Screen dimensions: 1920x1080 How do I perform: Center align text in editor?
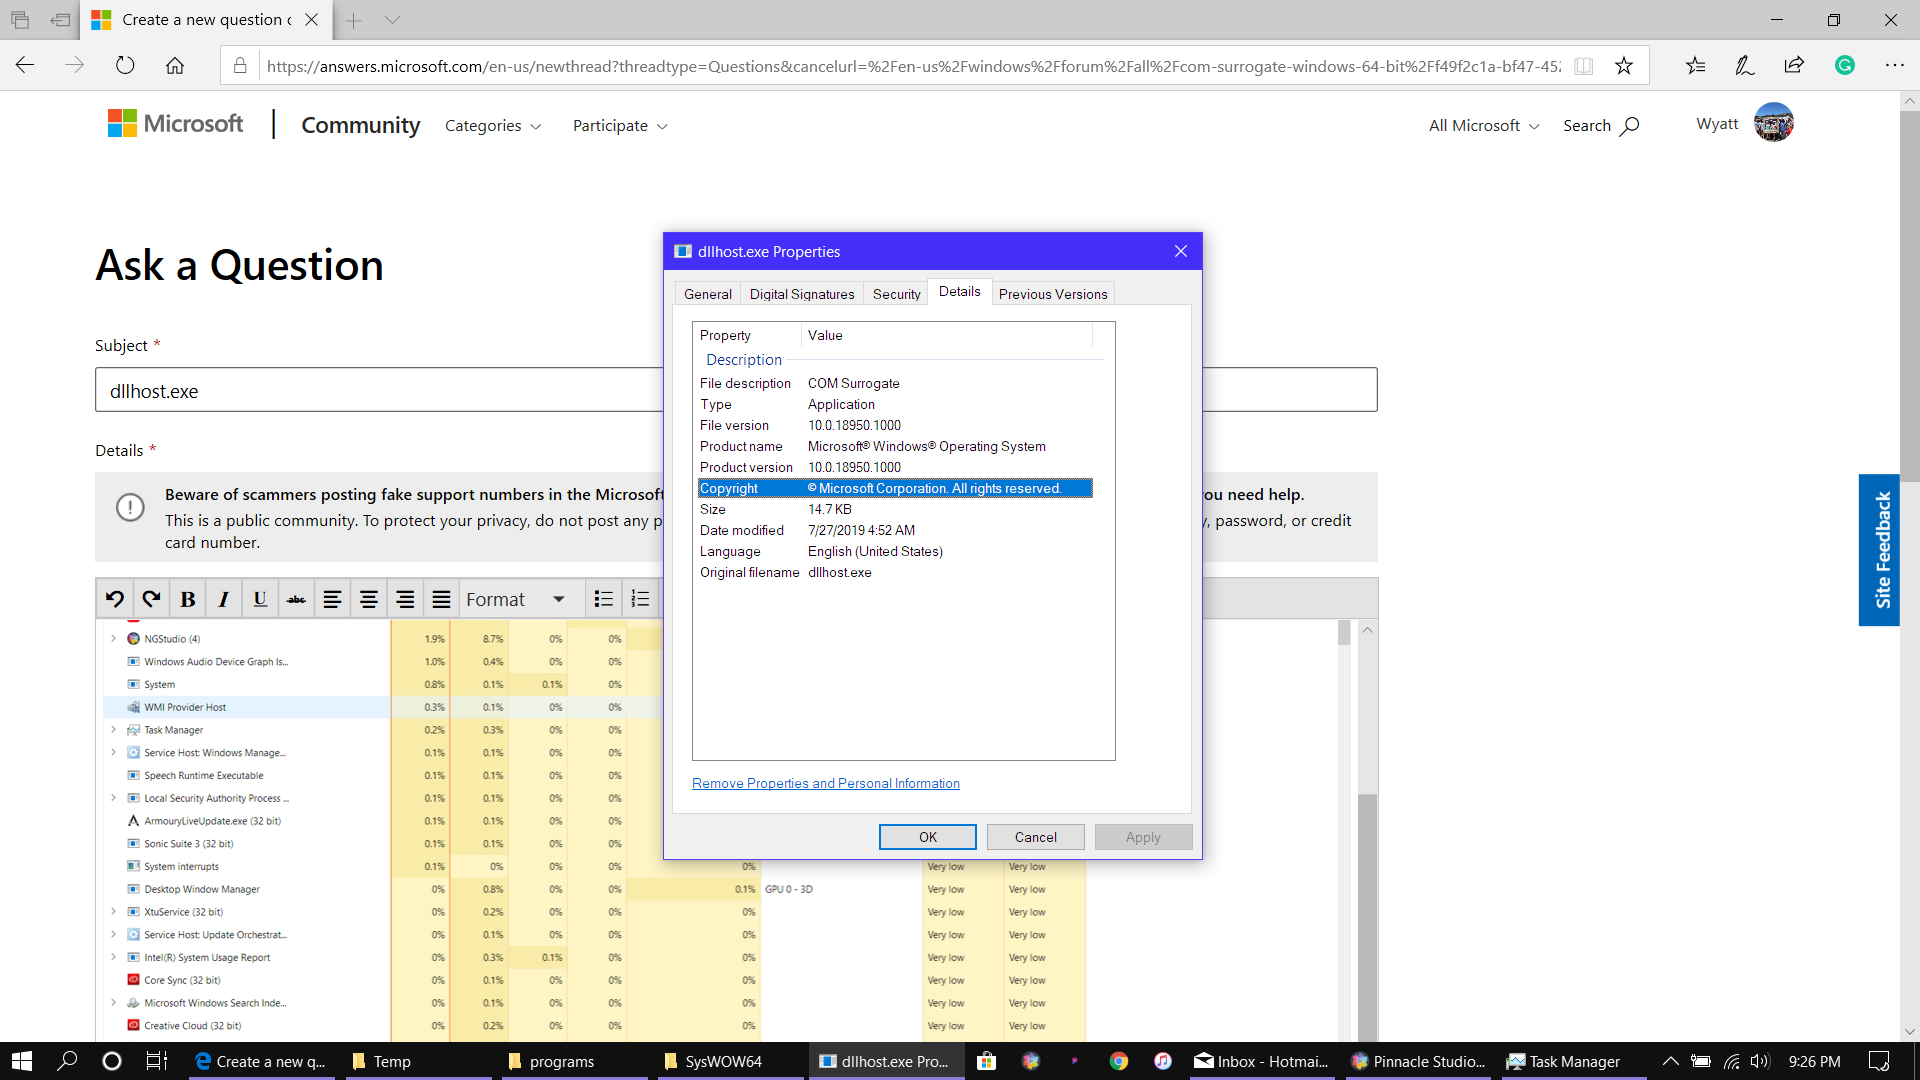pyautogui.click(x=369, y=599)
